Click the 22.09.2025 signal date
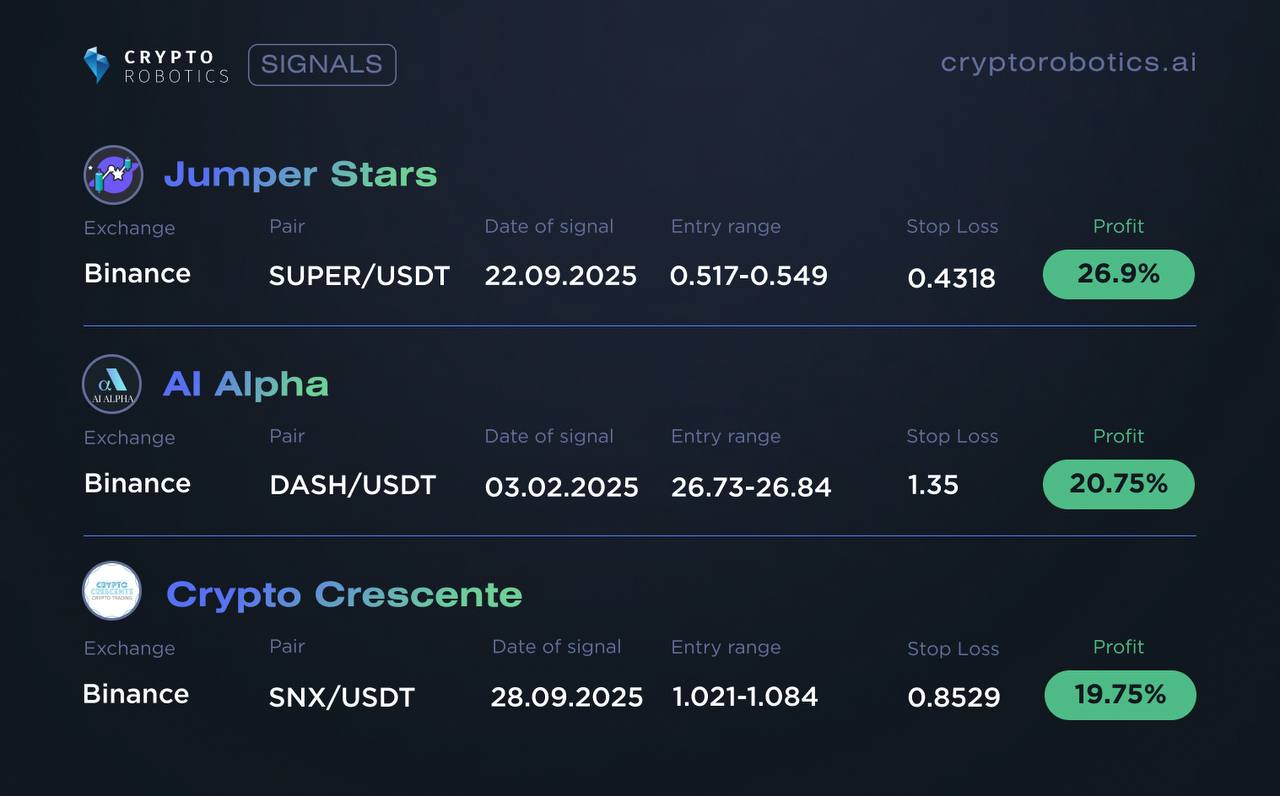The width and height of the screenshot is (1280, 796). 560,276
